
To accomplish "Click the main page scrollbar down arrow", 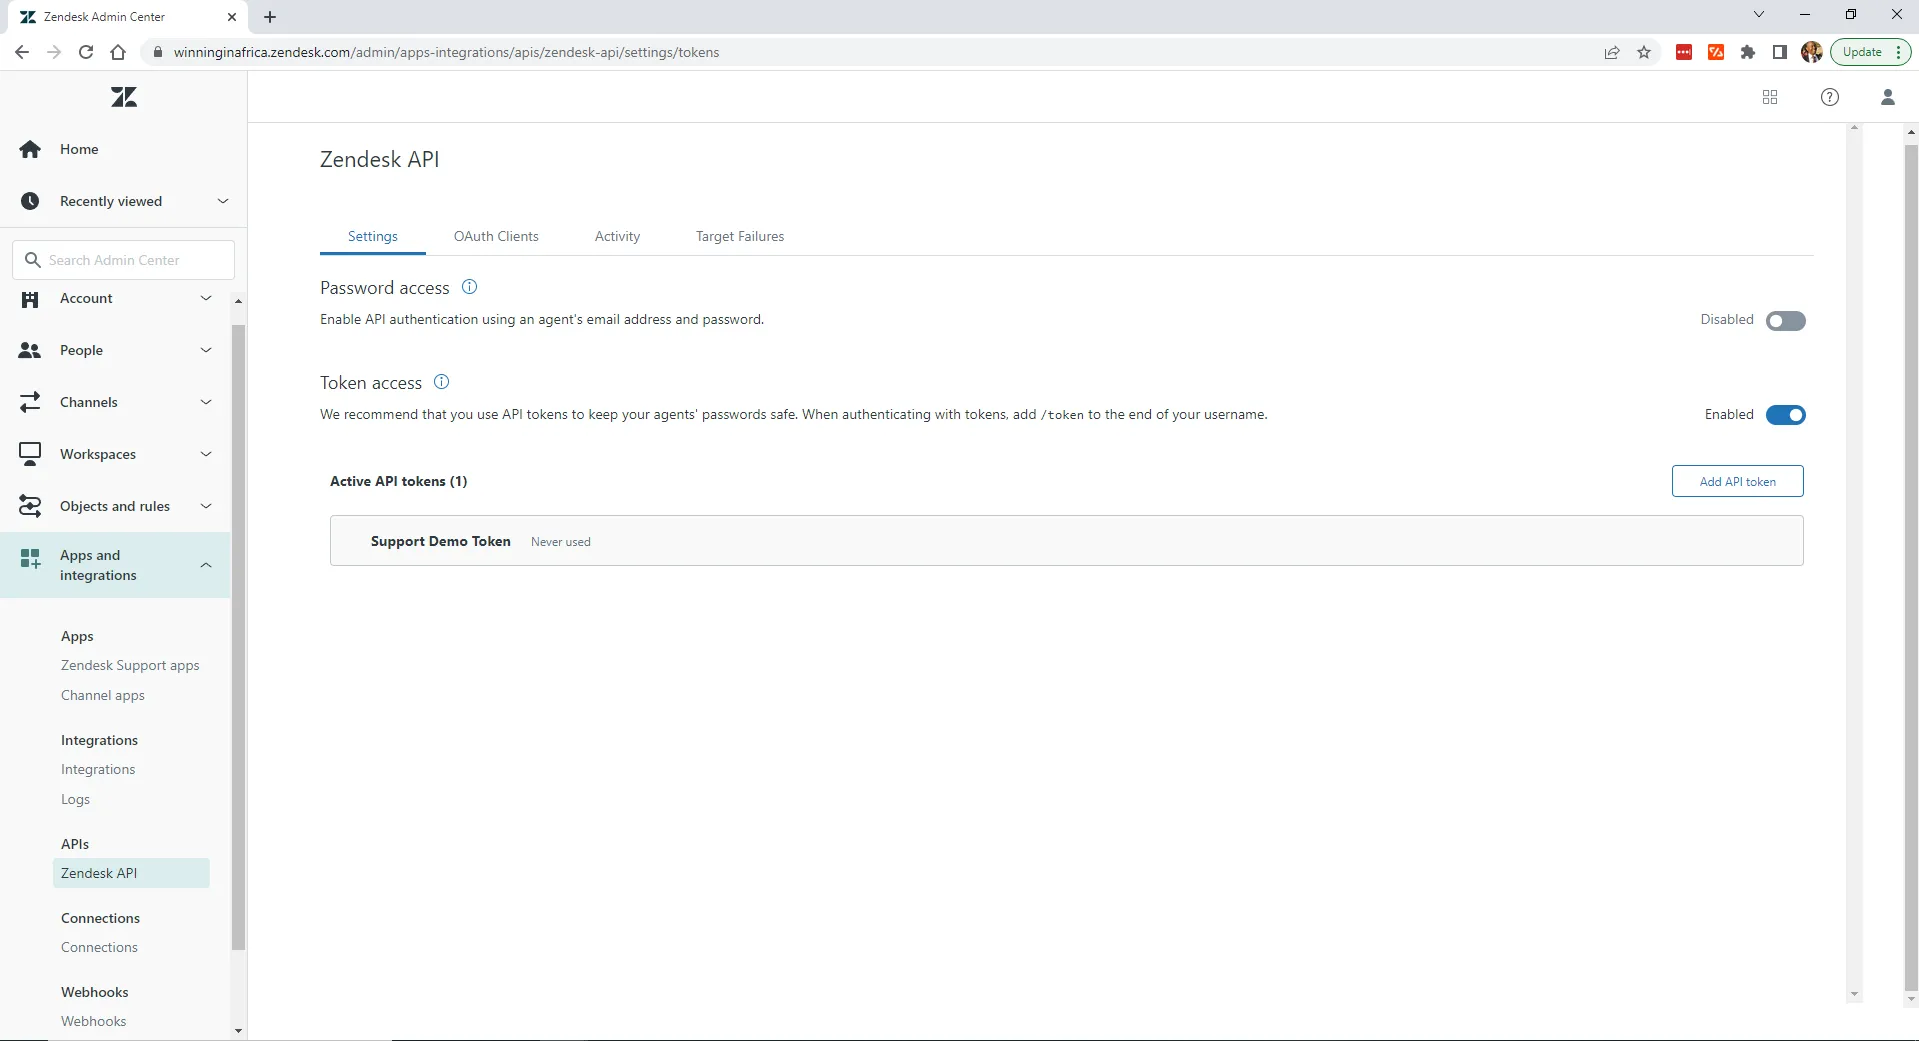I will pos(1911,998).
